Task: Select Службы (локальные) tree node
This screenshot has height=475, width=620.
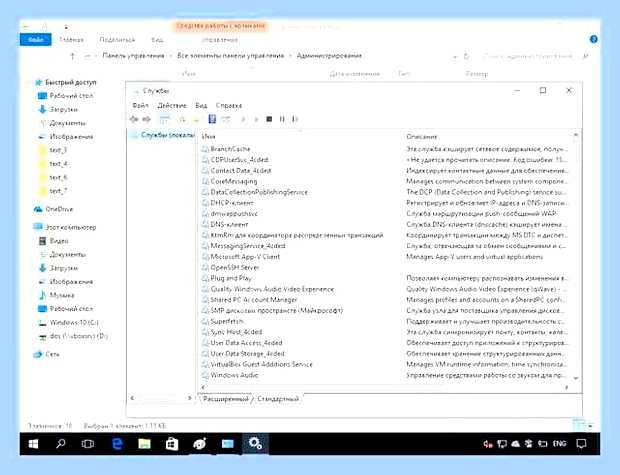Action: coord(164,135)
